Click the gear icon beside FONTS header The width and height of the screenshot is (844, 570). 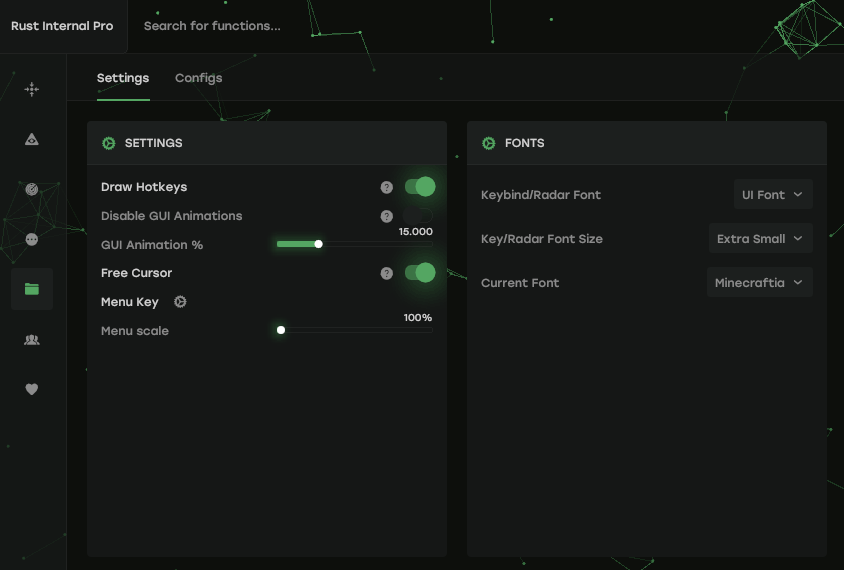[x=489, y=143]
